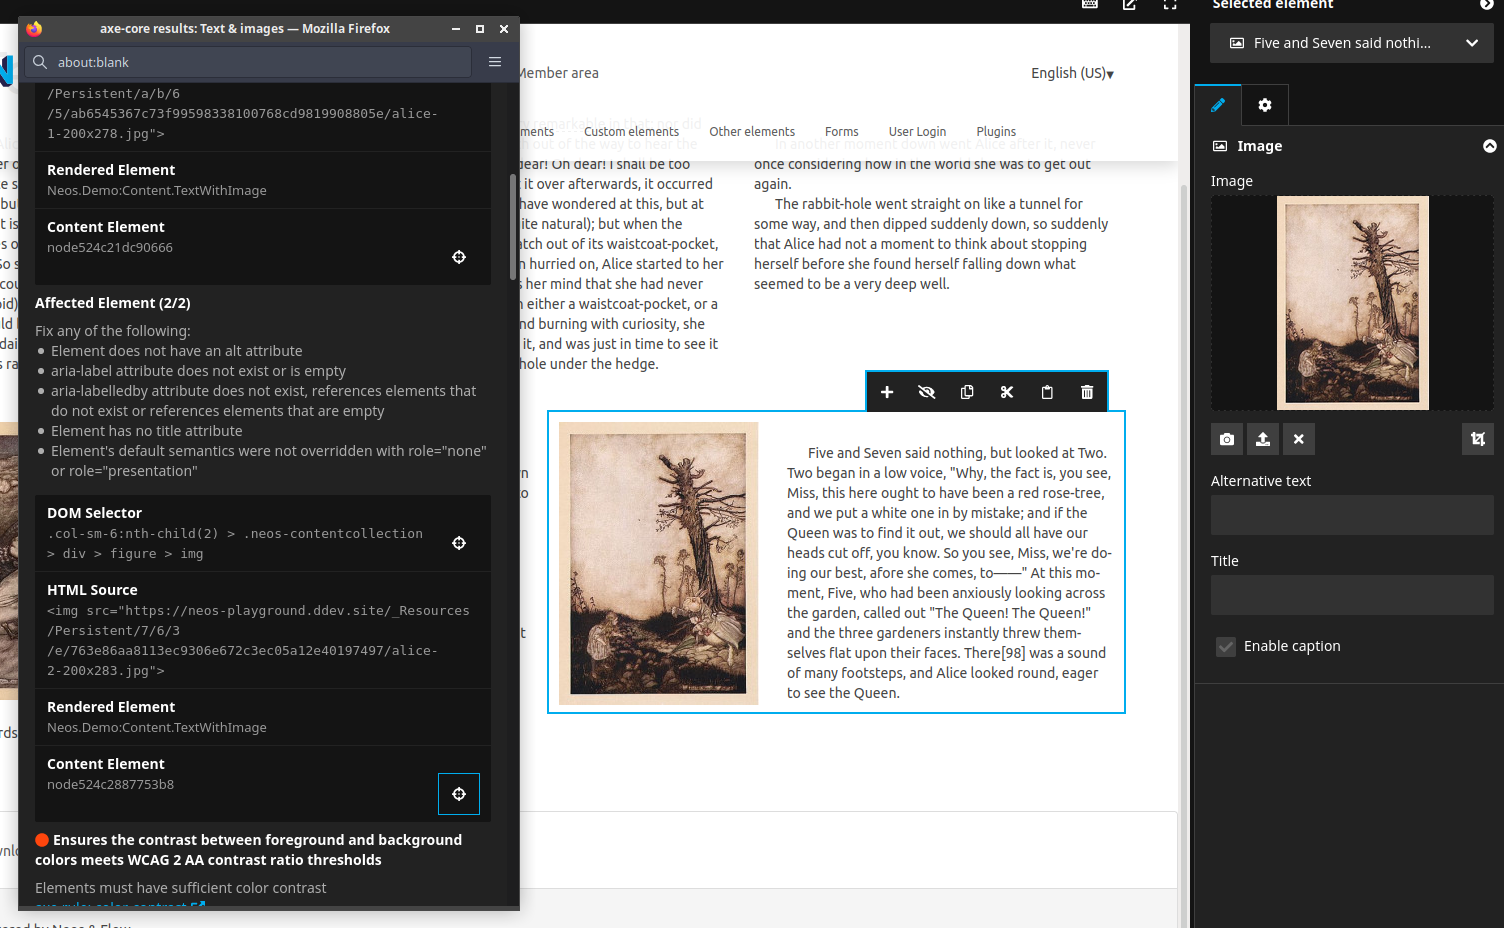Screen dimensions: 1504x928
Task: Open the English (US) language dropdown
Action: point(1072,73)
